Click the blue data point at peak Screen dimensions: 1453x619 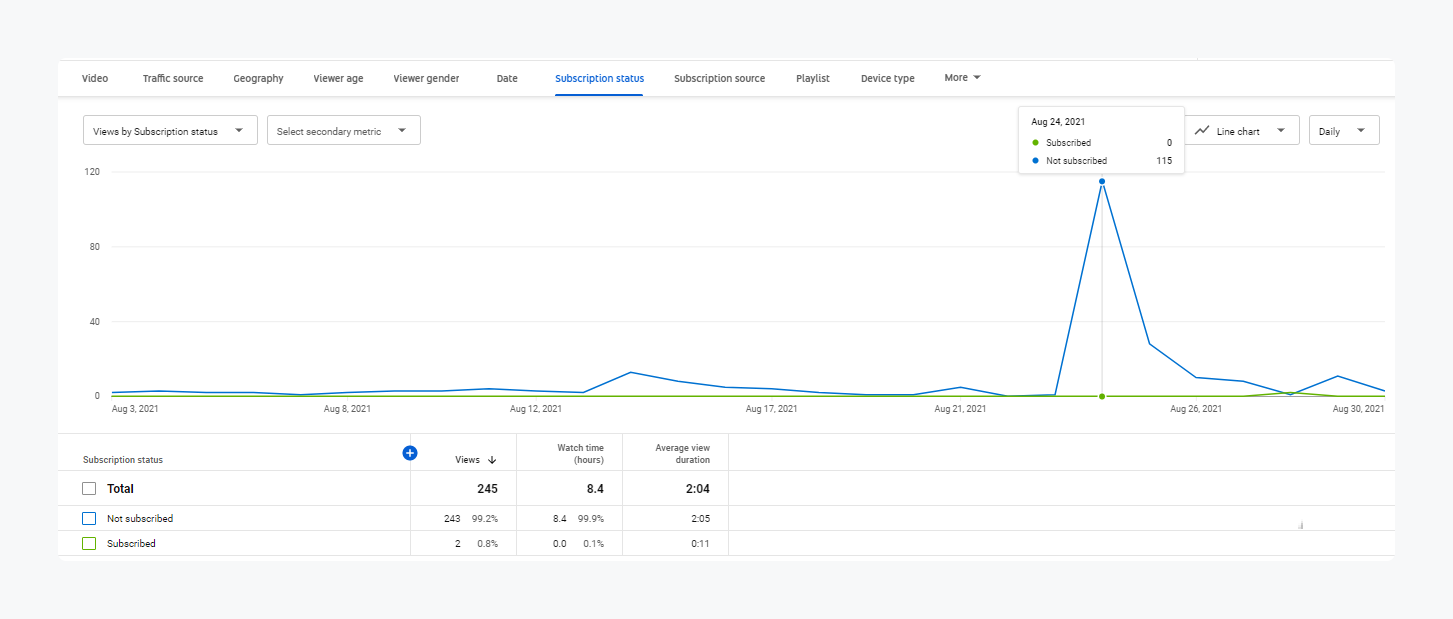pos(1102,181)
